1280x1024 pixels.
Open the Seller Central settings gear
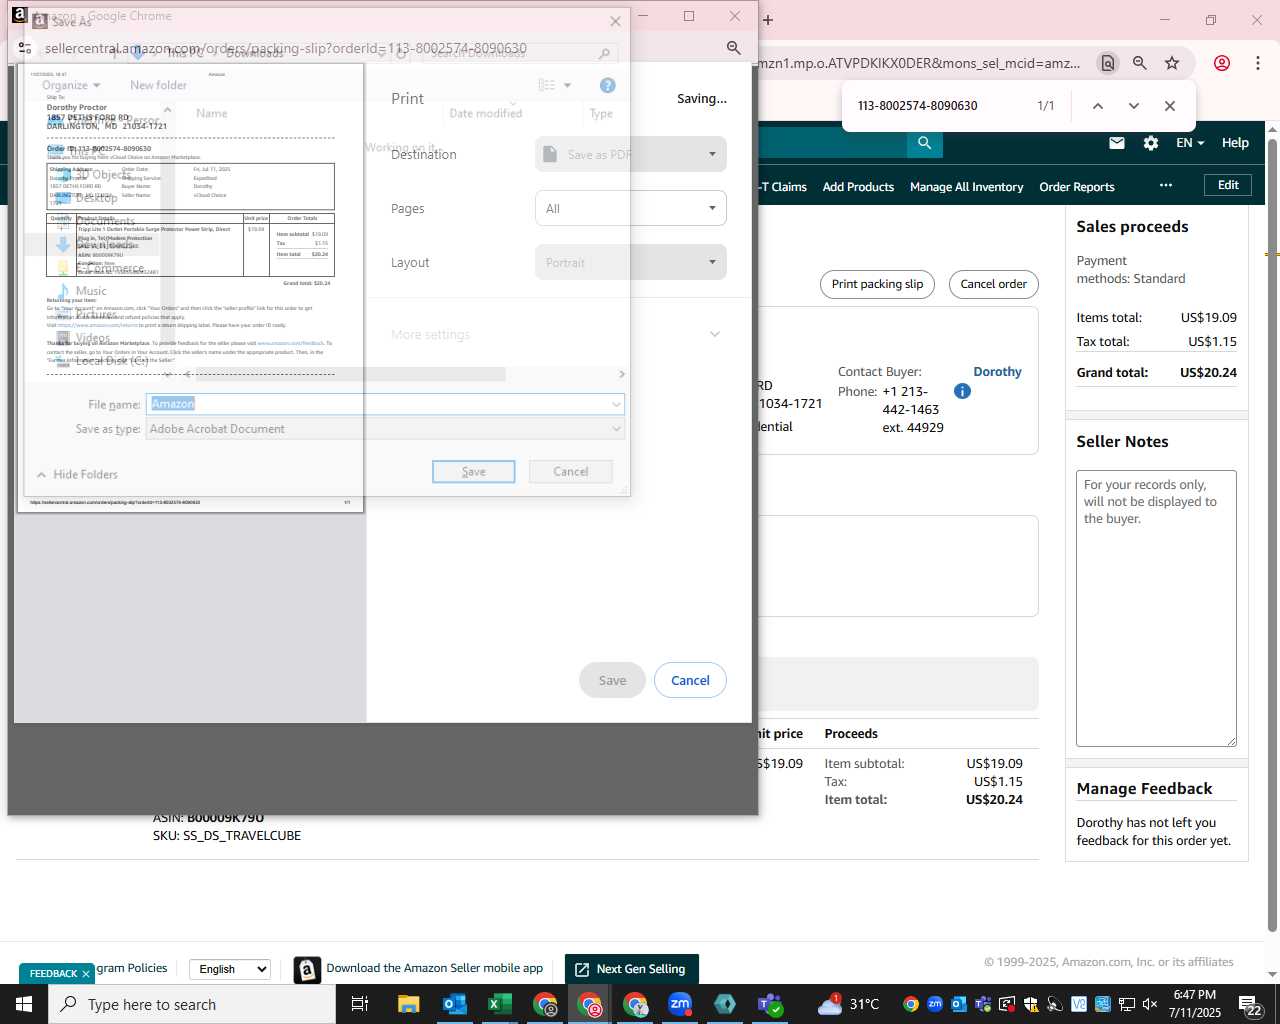[1151, 143]
